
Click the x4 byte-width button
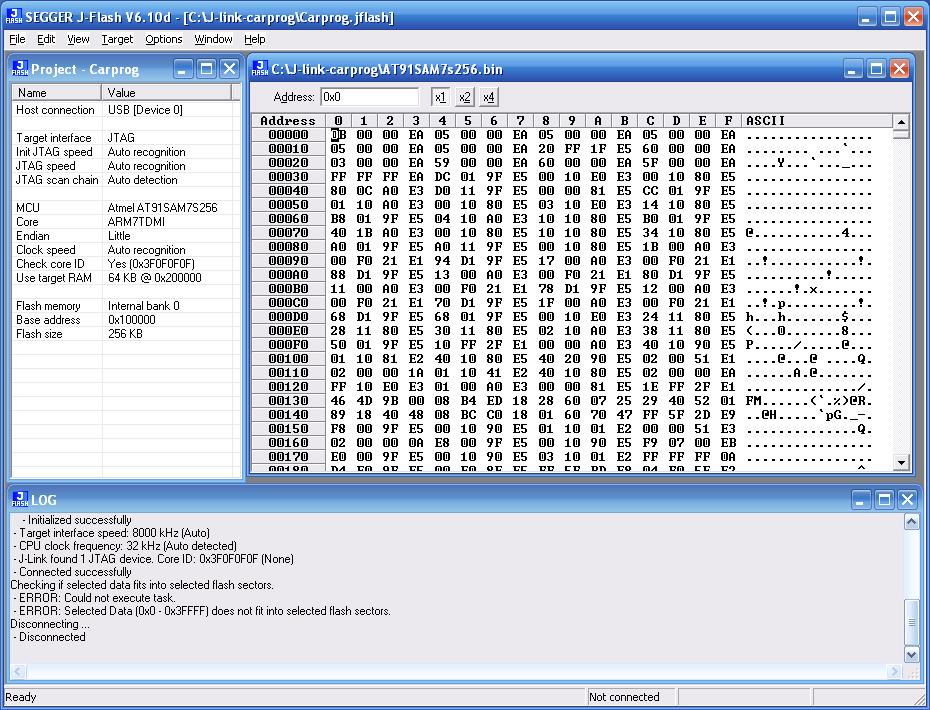point(489,97)
